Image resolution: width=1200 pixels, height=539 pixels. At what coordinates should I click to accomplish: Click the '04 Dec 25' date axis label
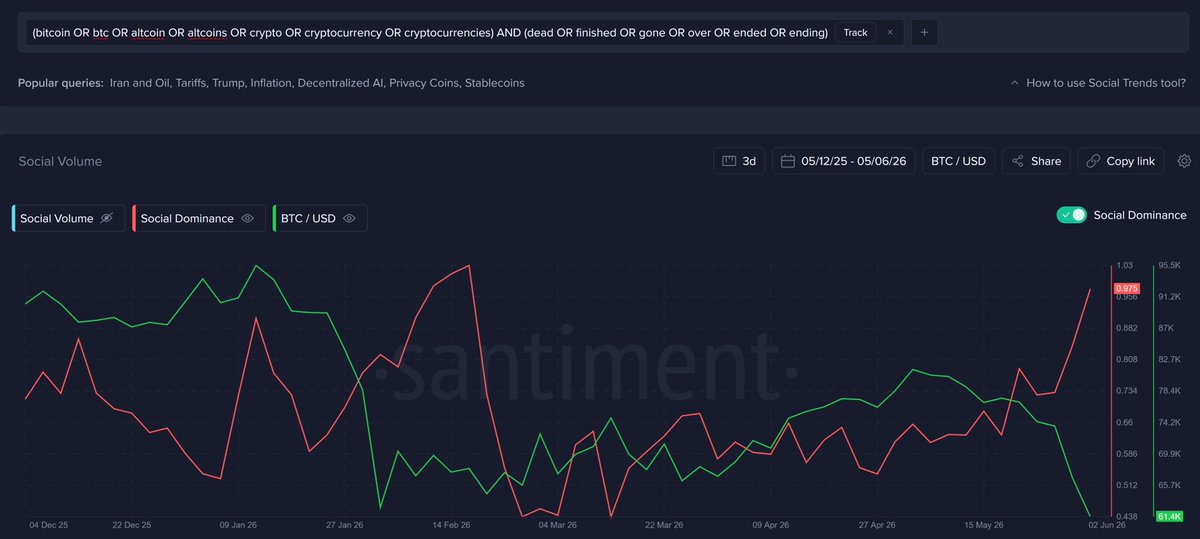(47, 523)
